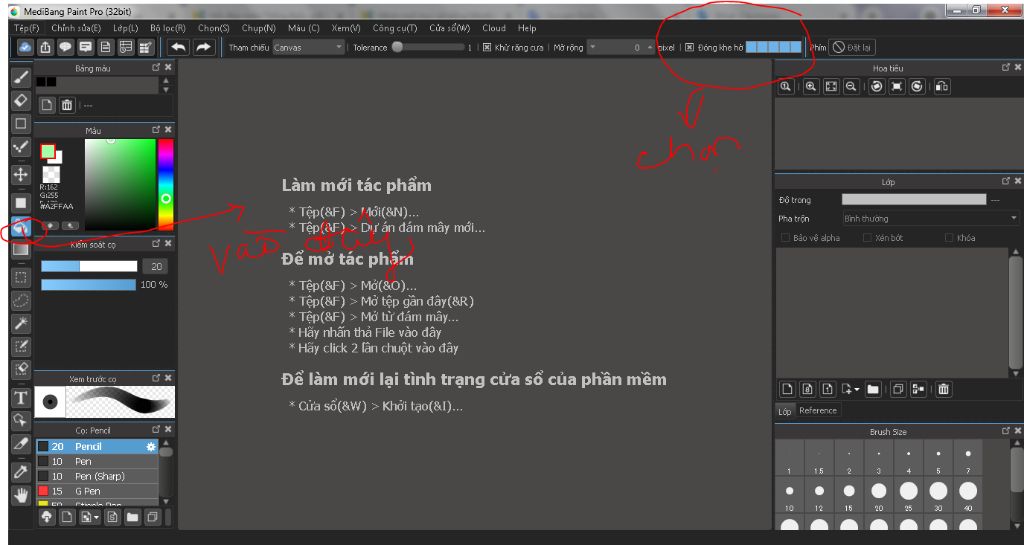Toggle Đóng khe hở checkbox
The width and height of the screenshot is (1024, 545).
click(689, 47)
